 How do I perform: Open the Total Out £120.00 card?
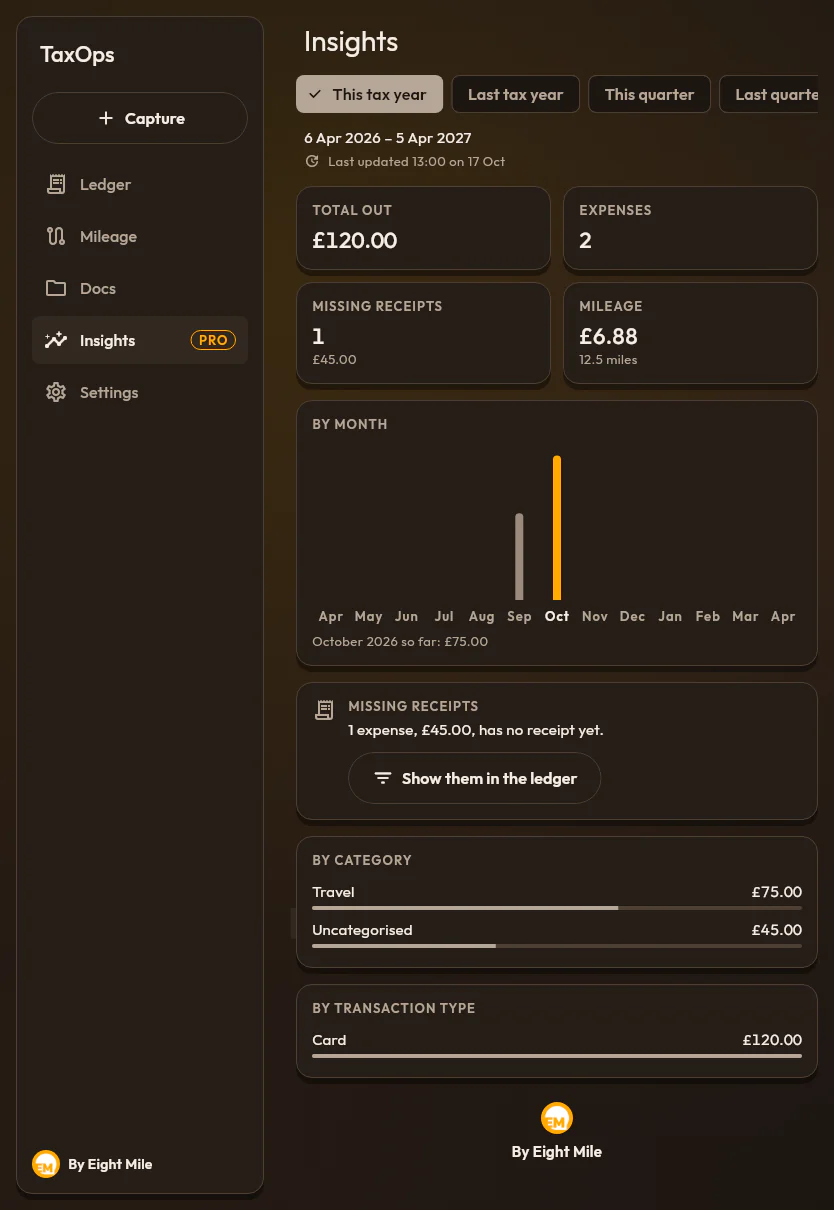coord(423,228)
